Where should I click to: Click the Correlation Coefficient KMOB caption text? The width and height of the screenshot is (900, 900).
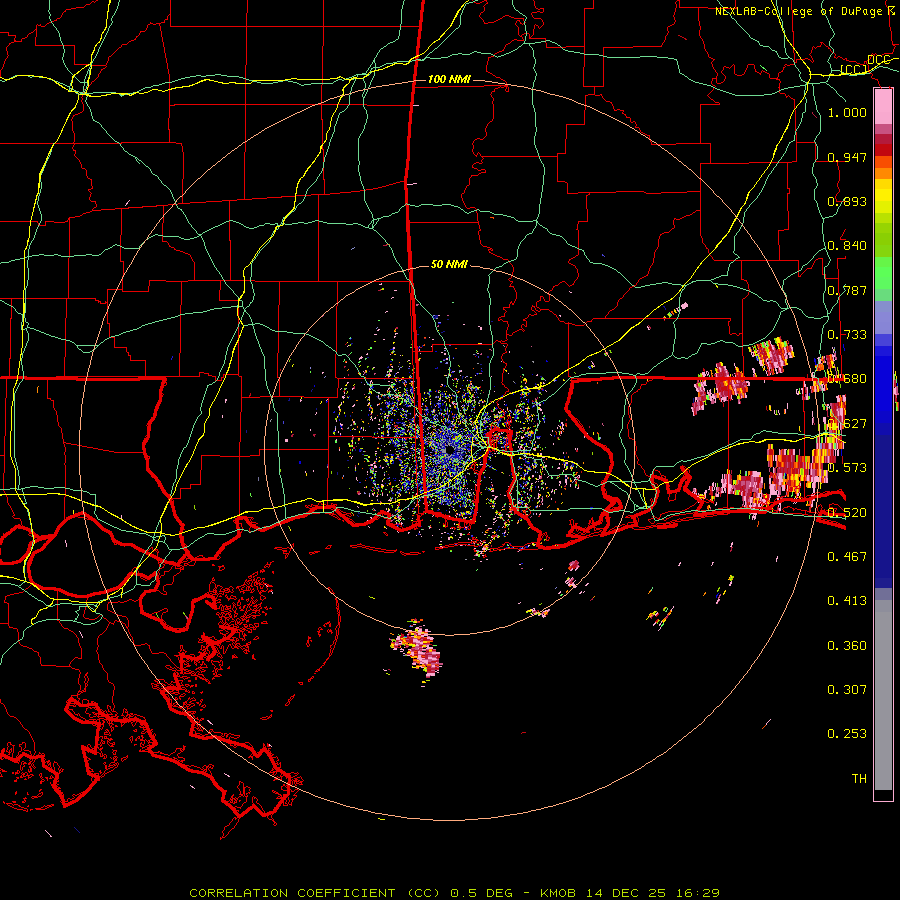pos(455,893)
